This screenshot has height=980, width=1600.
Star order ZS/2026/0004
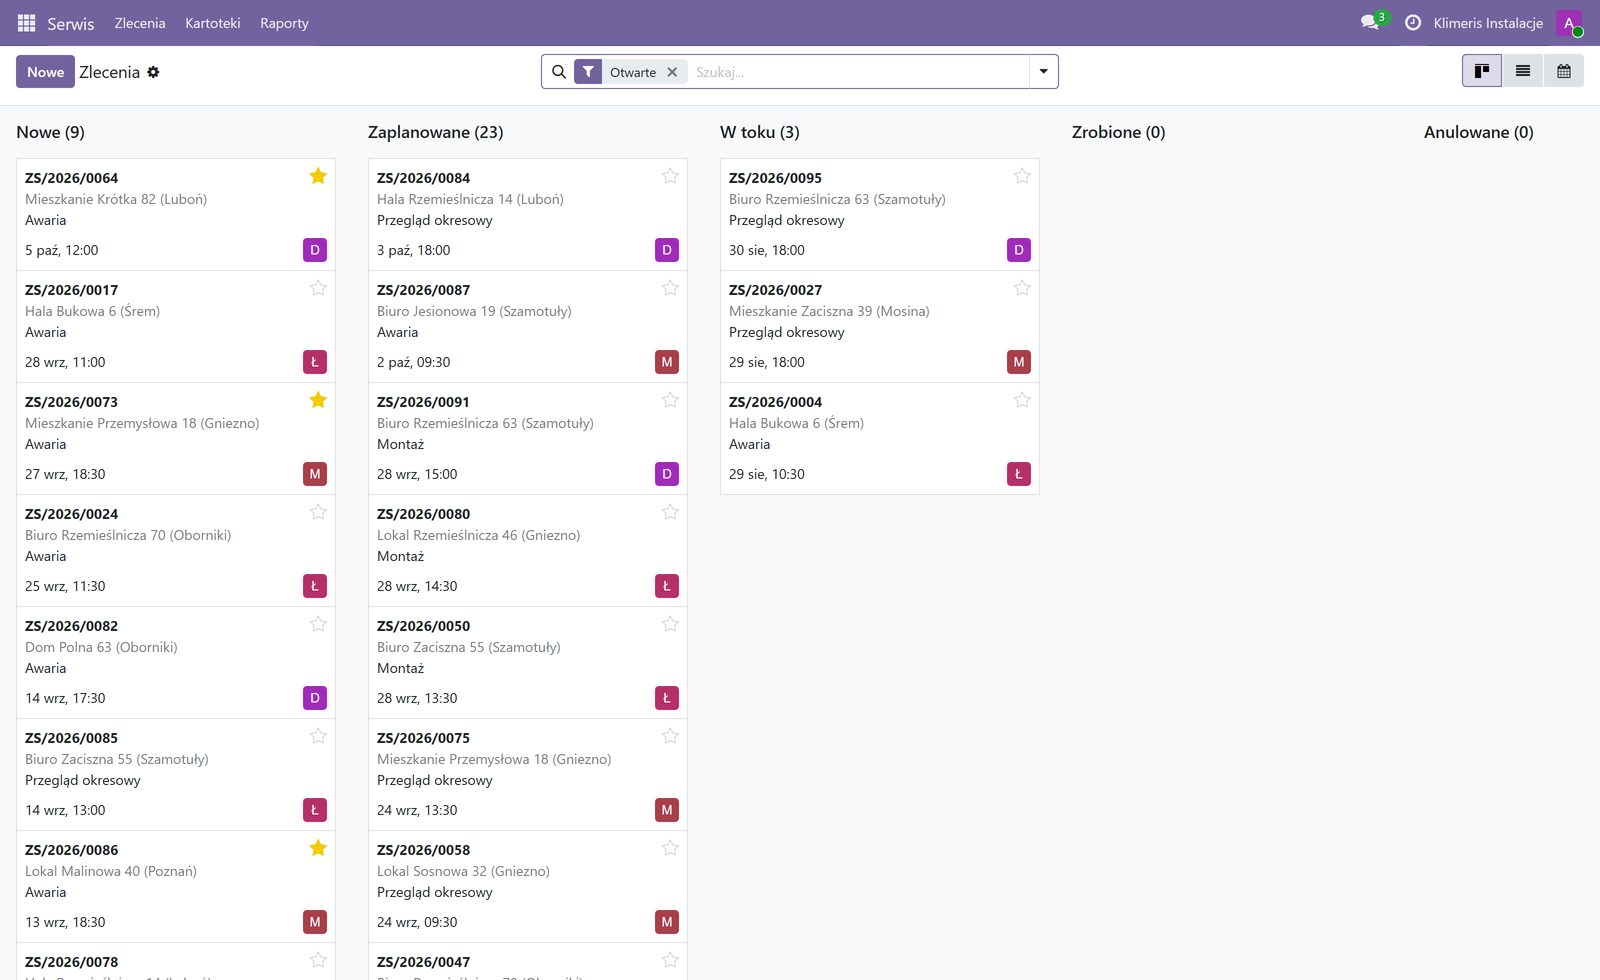point(1022,400)
